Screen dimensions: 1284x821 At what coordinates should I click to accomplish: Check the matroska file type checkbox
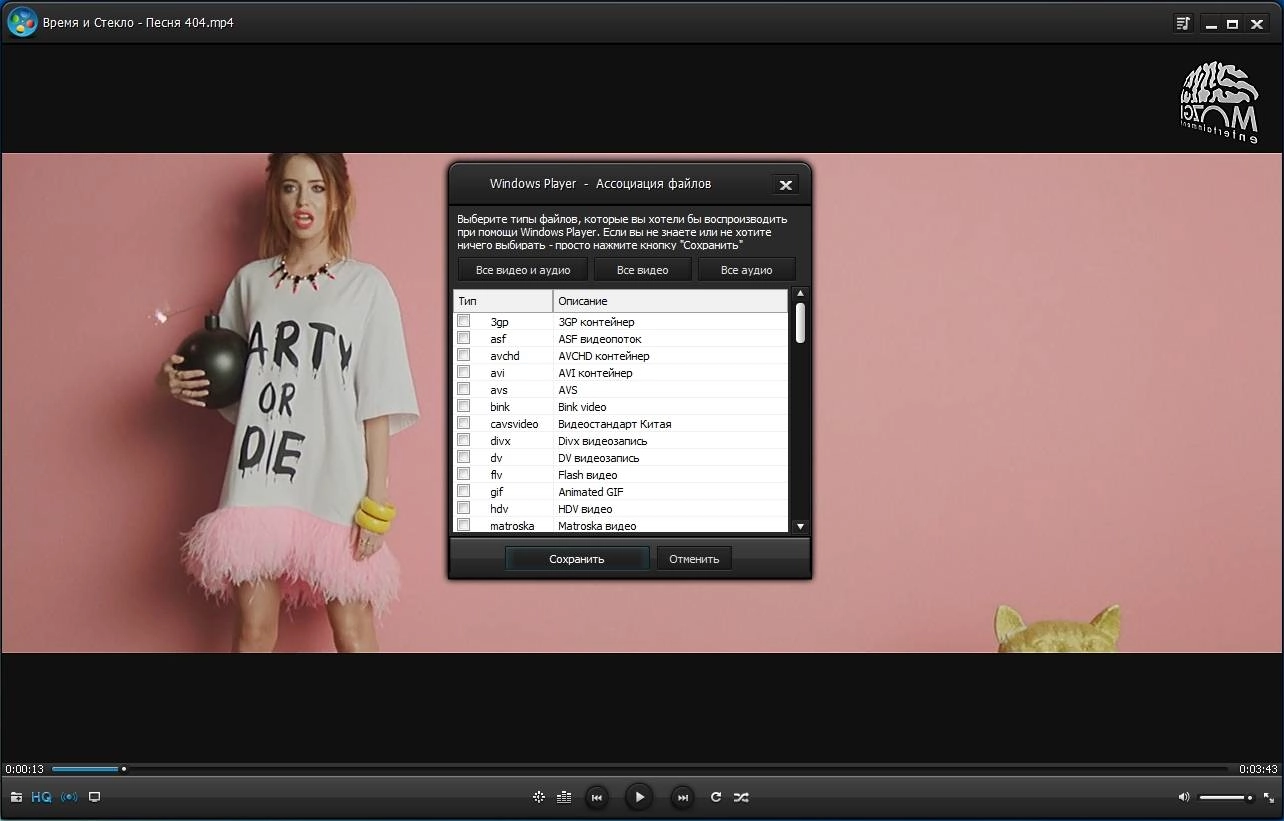click(x=464, y=525)
